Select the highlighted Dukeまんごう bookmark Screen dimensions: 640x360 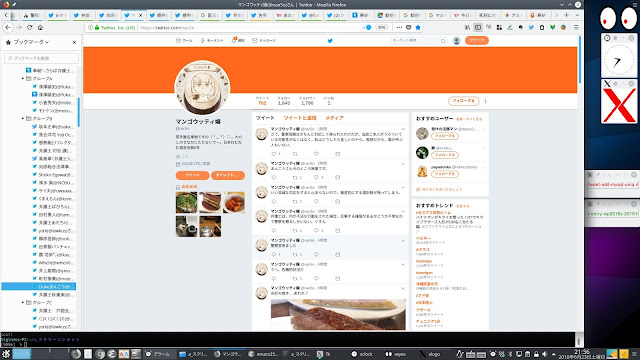(x=39, y=287)
